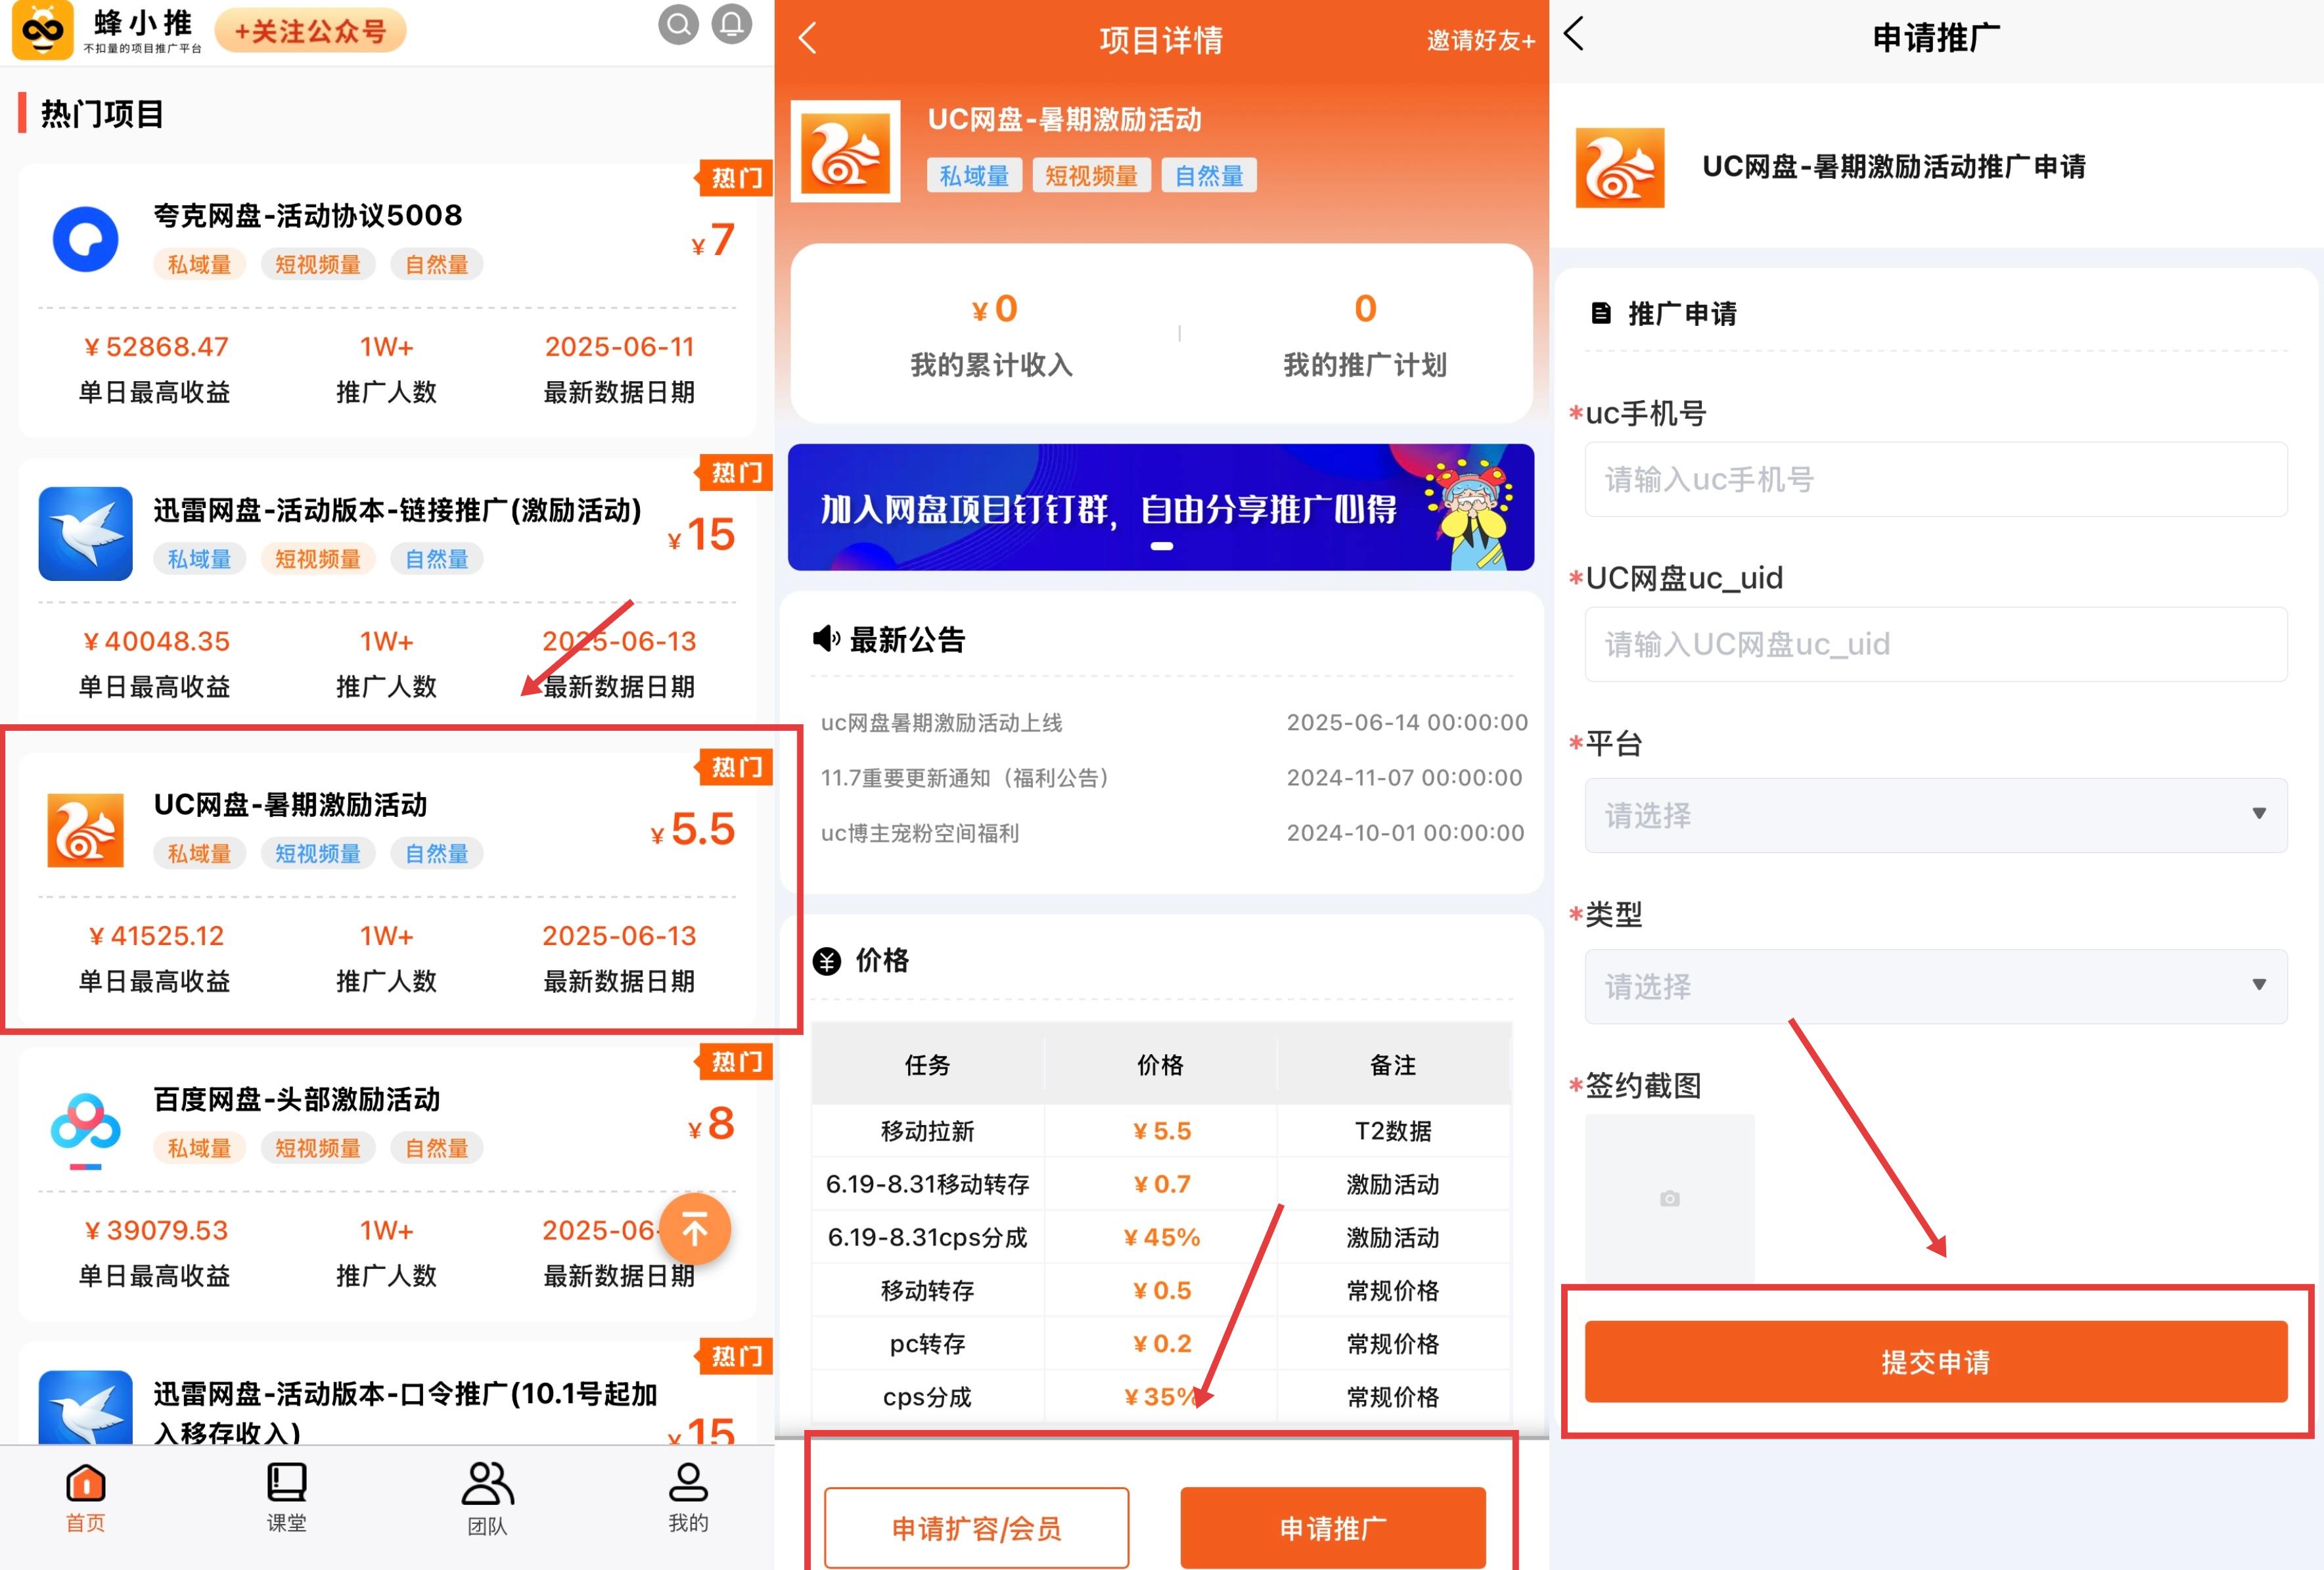Viewport: 2324px width, 1570px height.
Task: Tap the search magnifier icon
Action: tap(678, 24)
